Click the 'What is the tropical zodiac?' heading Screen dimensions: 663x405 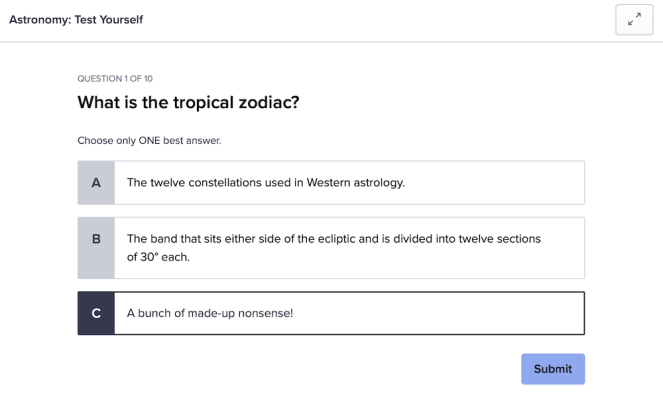coord(188,103)
